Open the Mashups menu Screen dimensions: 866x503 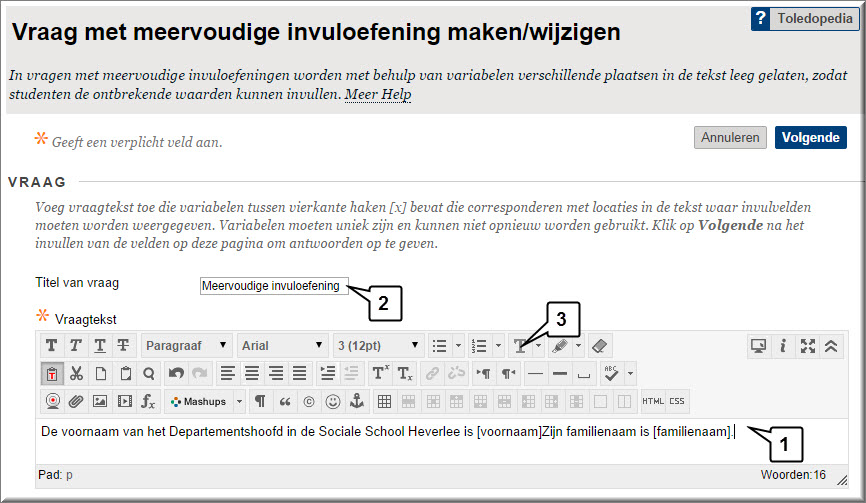(199, 401)
